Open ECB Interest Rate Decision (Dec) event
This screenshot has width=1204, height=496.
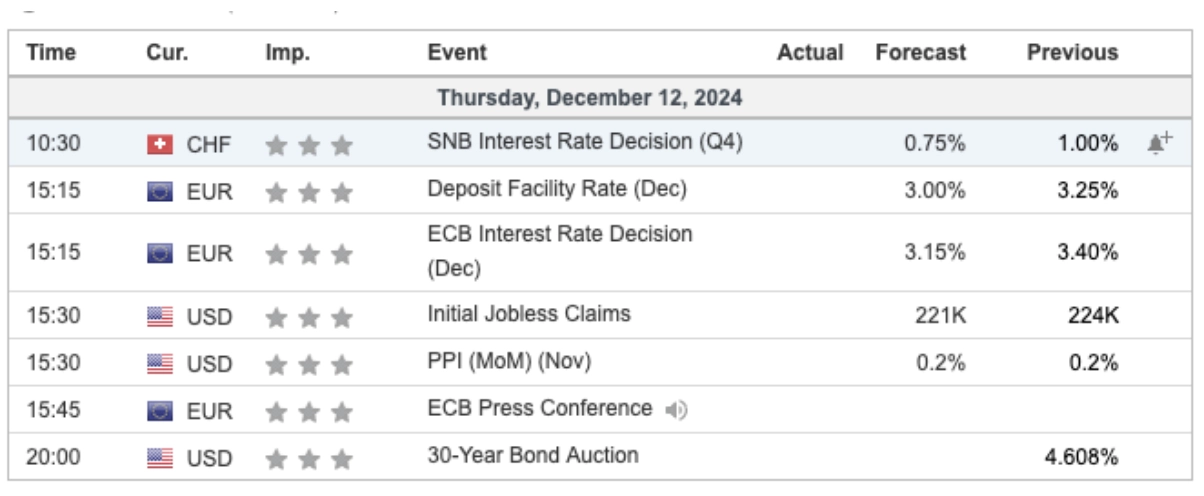[x=559, y=251]
